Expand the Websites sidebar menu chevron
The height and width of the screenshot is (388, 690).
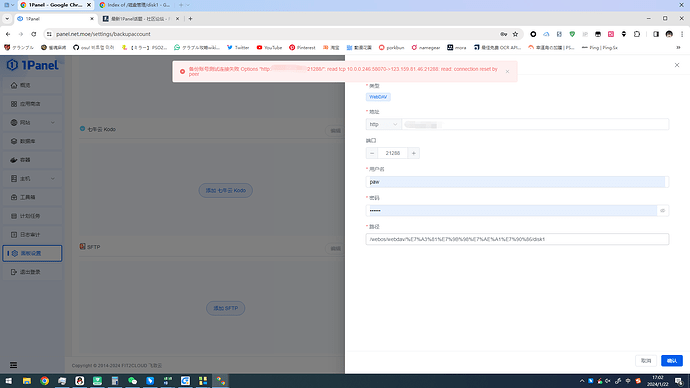(x=53, y=123)
